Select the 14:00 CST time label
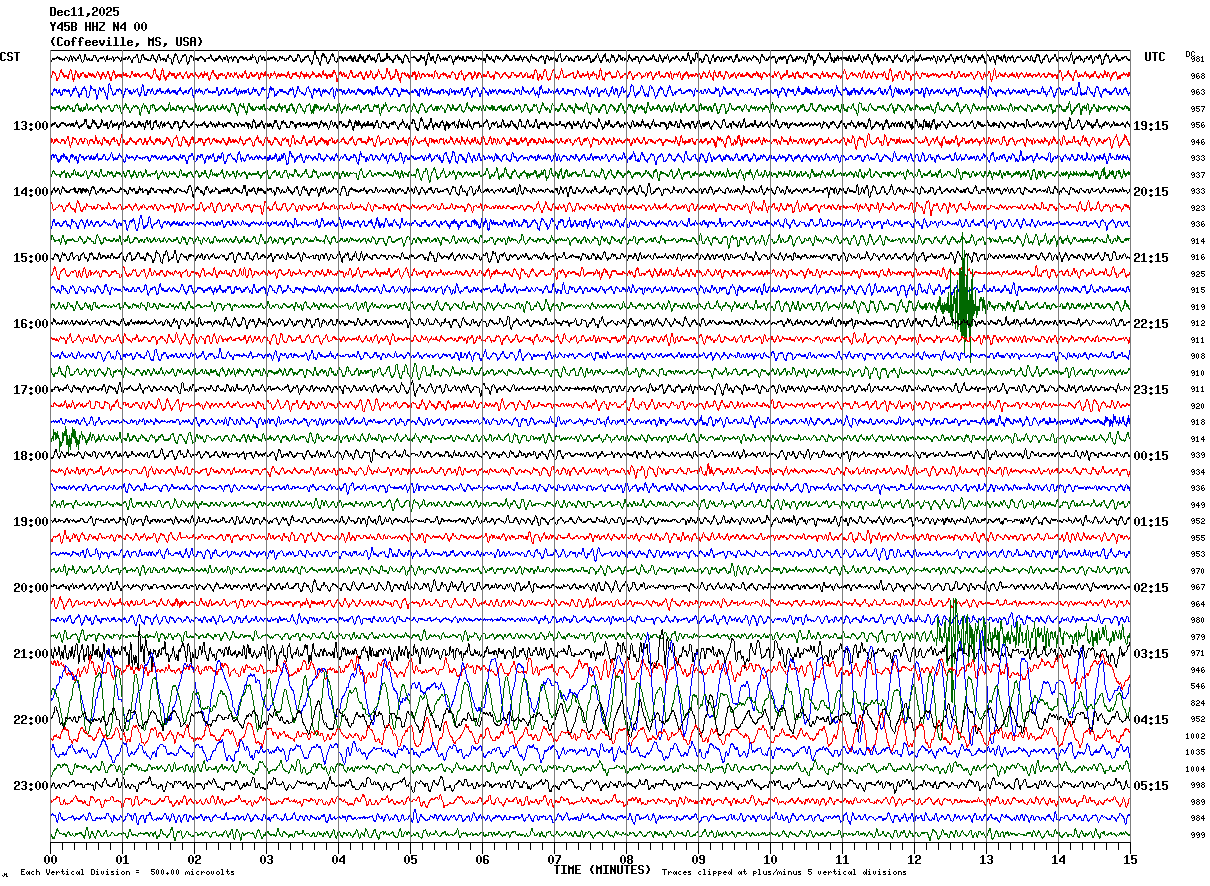1210x886 pixels. pos(30,192)
